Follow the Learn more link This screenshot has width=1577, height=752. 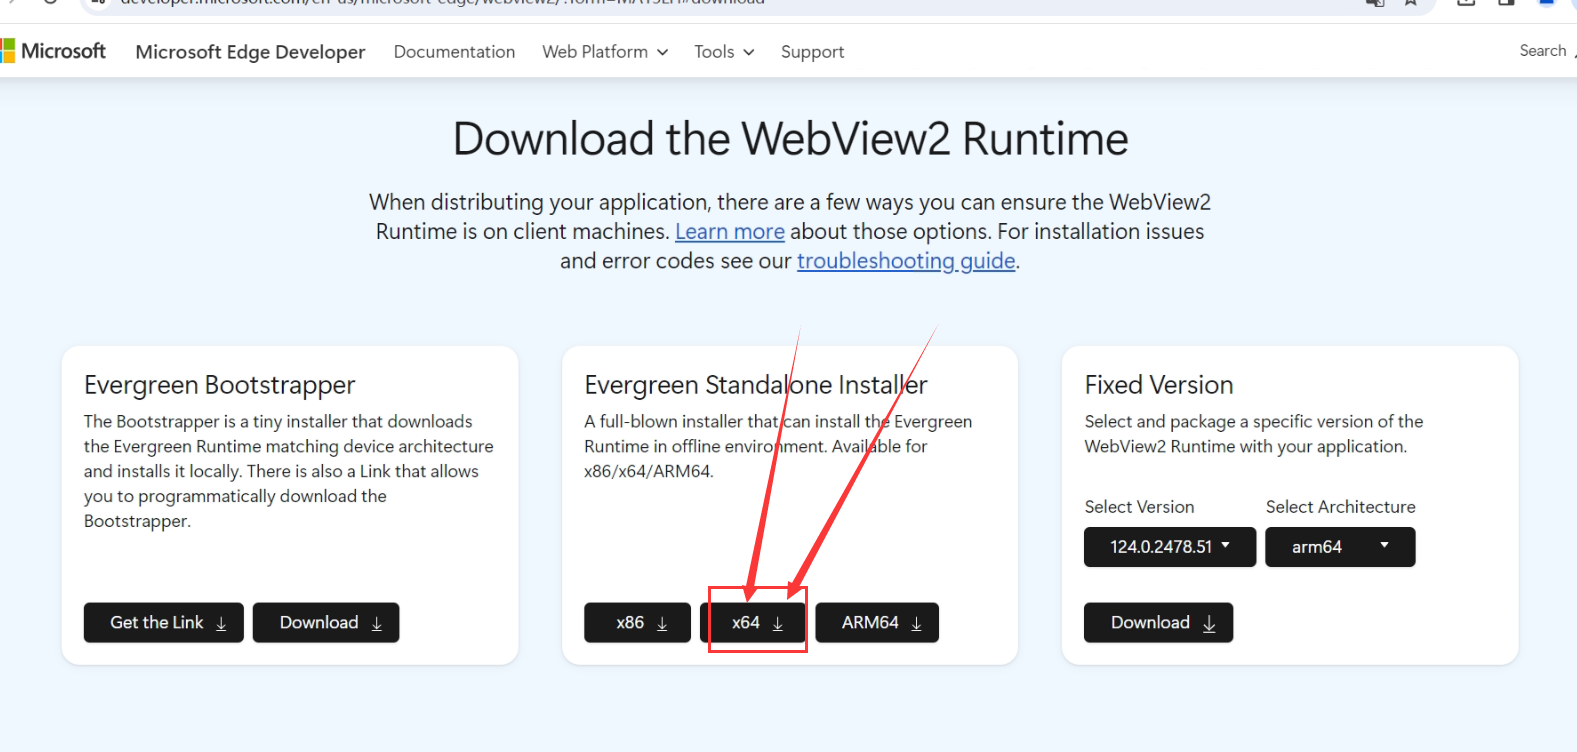click(730, 232)
